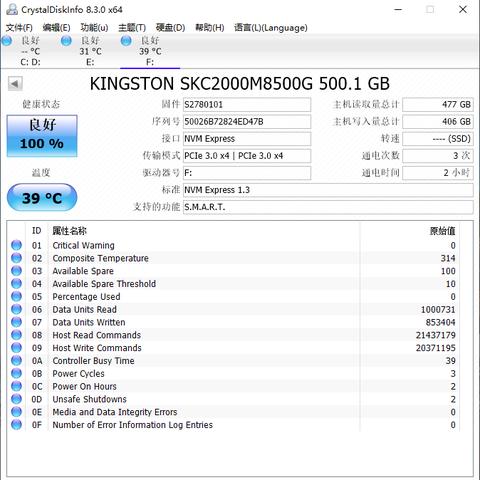Click raw value 314 for Composite Temperature
This screenshot has width=480, height=480.
[x=448, y=258]
